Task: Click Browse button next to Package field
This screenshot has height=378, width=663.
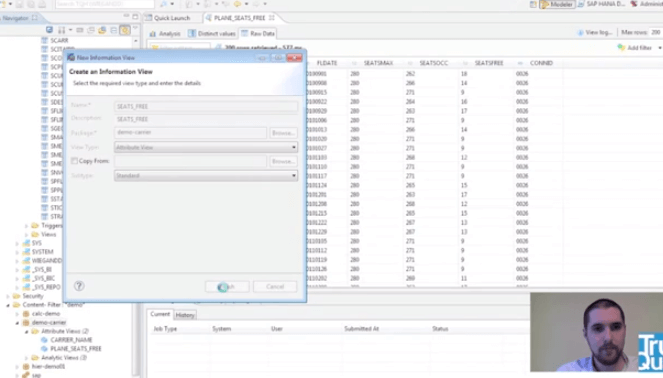Action: pyautogui.click(x=283, y=133)
